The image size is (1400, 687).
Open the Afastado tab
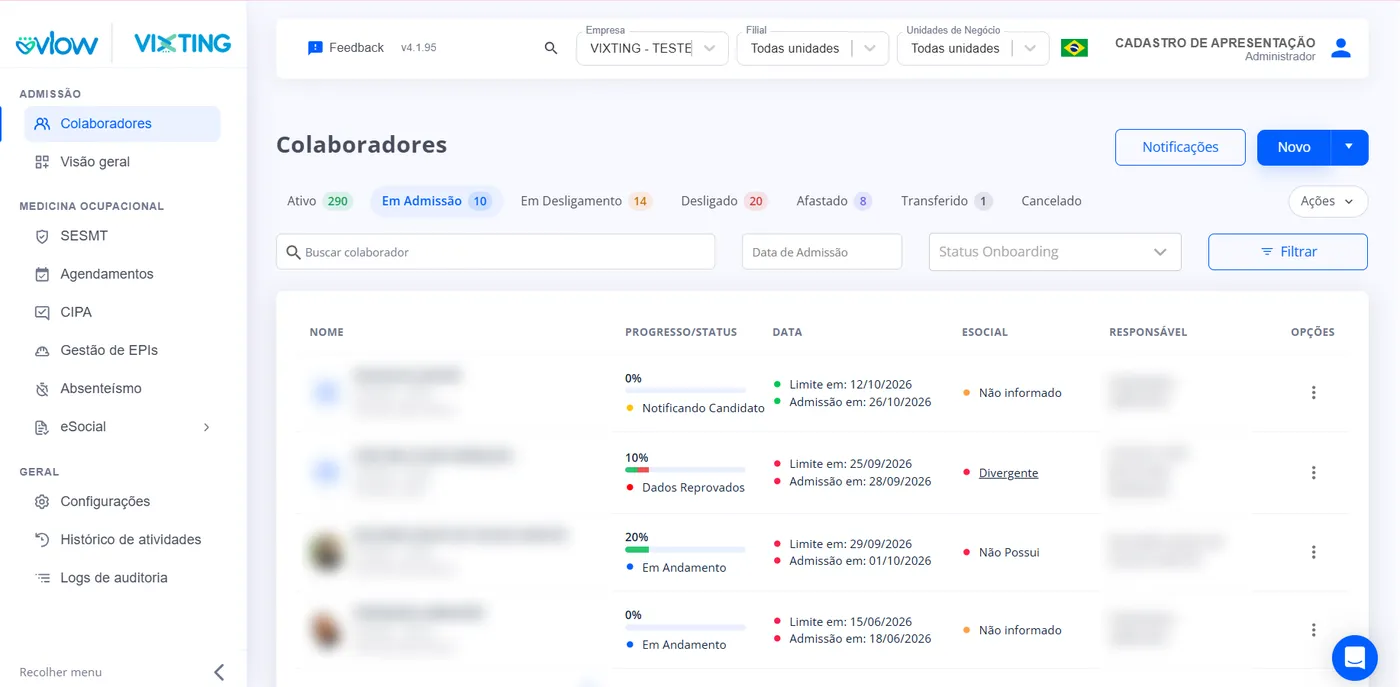[x=834, y=201]
